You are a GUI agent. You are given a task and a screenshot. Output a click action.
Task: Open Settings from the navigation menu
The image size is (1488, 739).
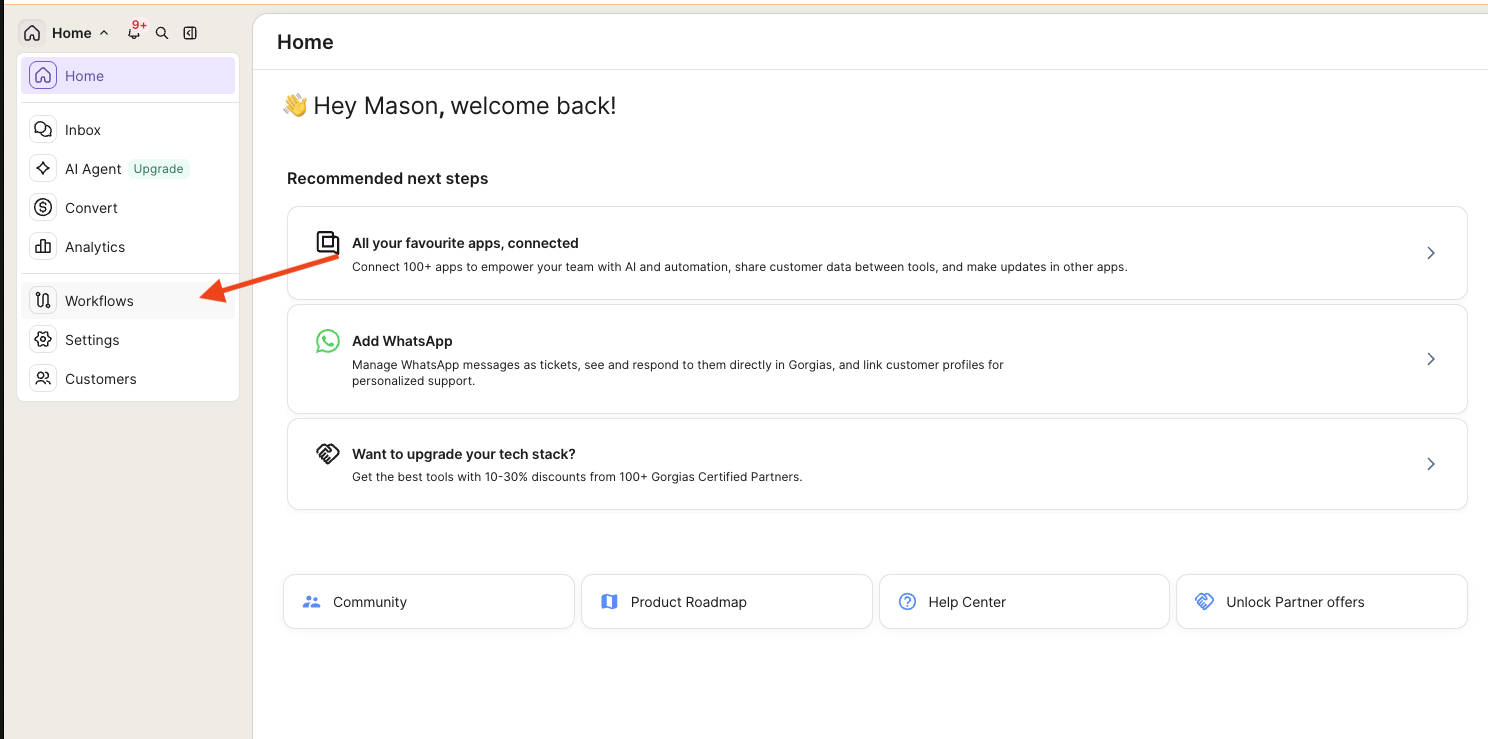coord(128,340)
